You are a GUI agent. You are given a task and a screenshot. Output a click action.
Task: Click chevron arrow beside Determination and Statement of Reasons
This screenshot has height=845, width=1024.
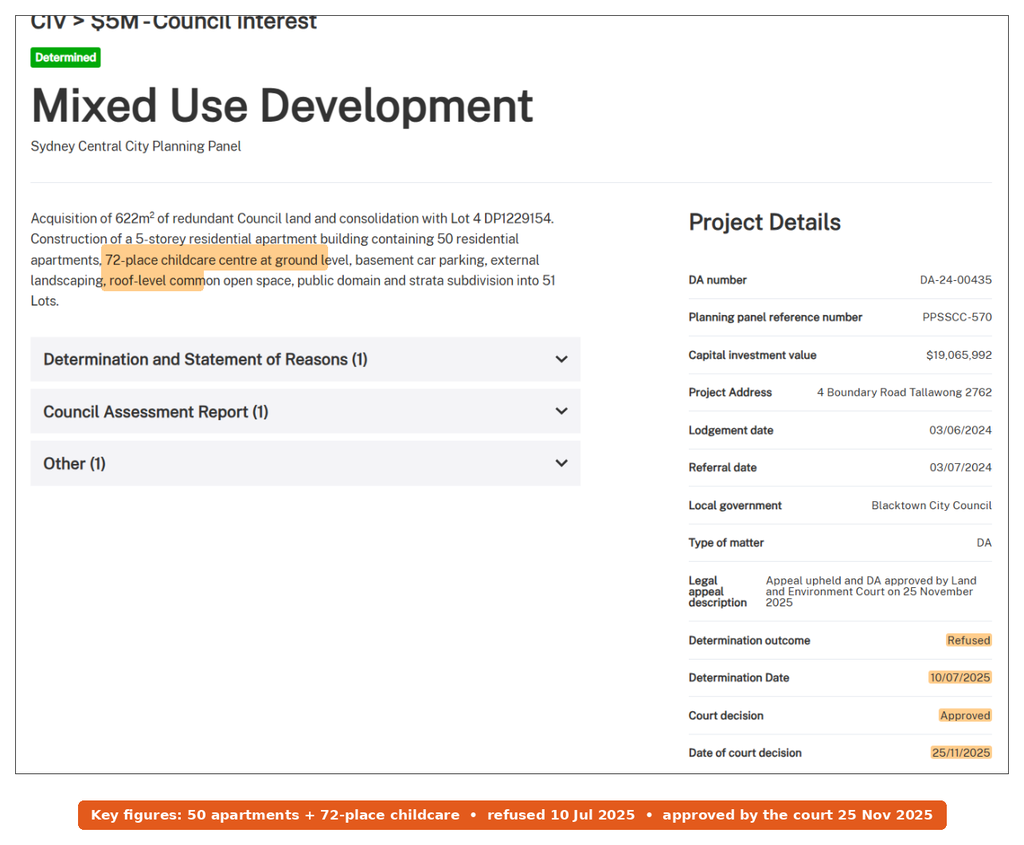(561, 359)
